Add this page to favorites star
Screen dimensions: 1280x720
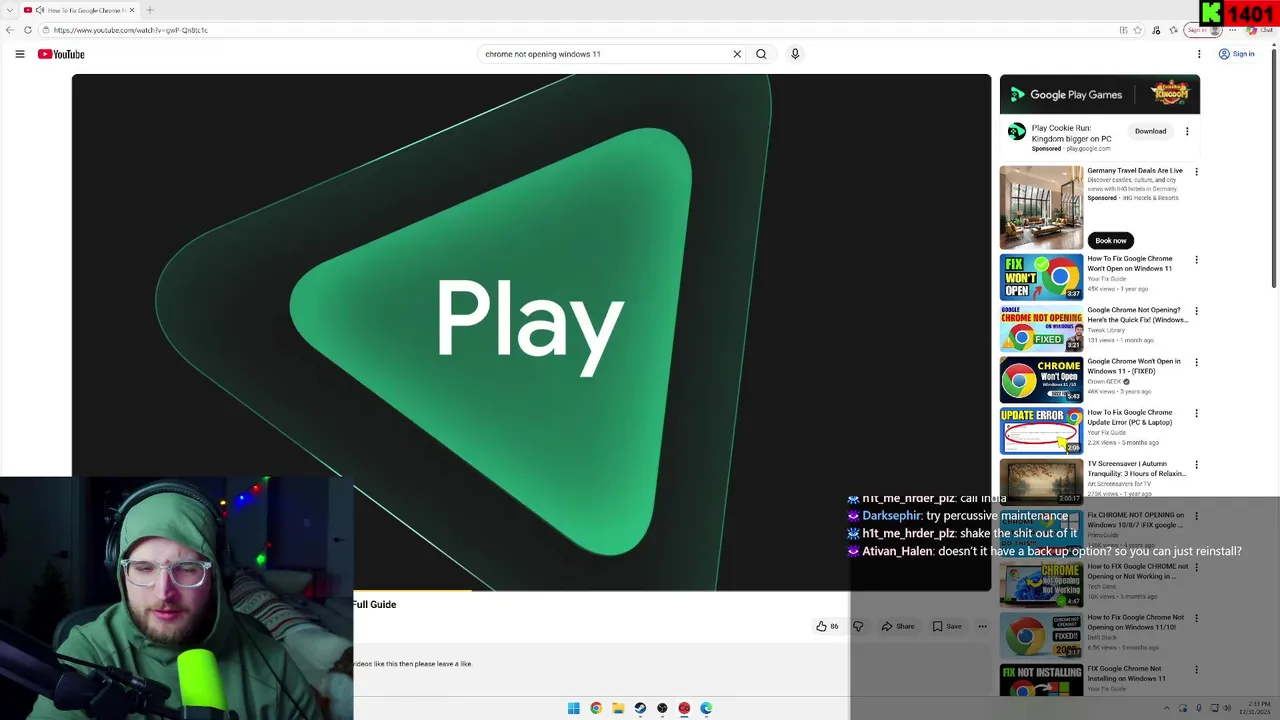[1137, 30]
